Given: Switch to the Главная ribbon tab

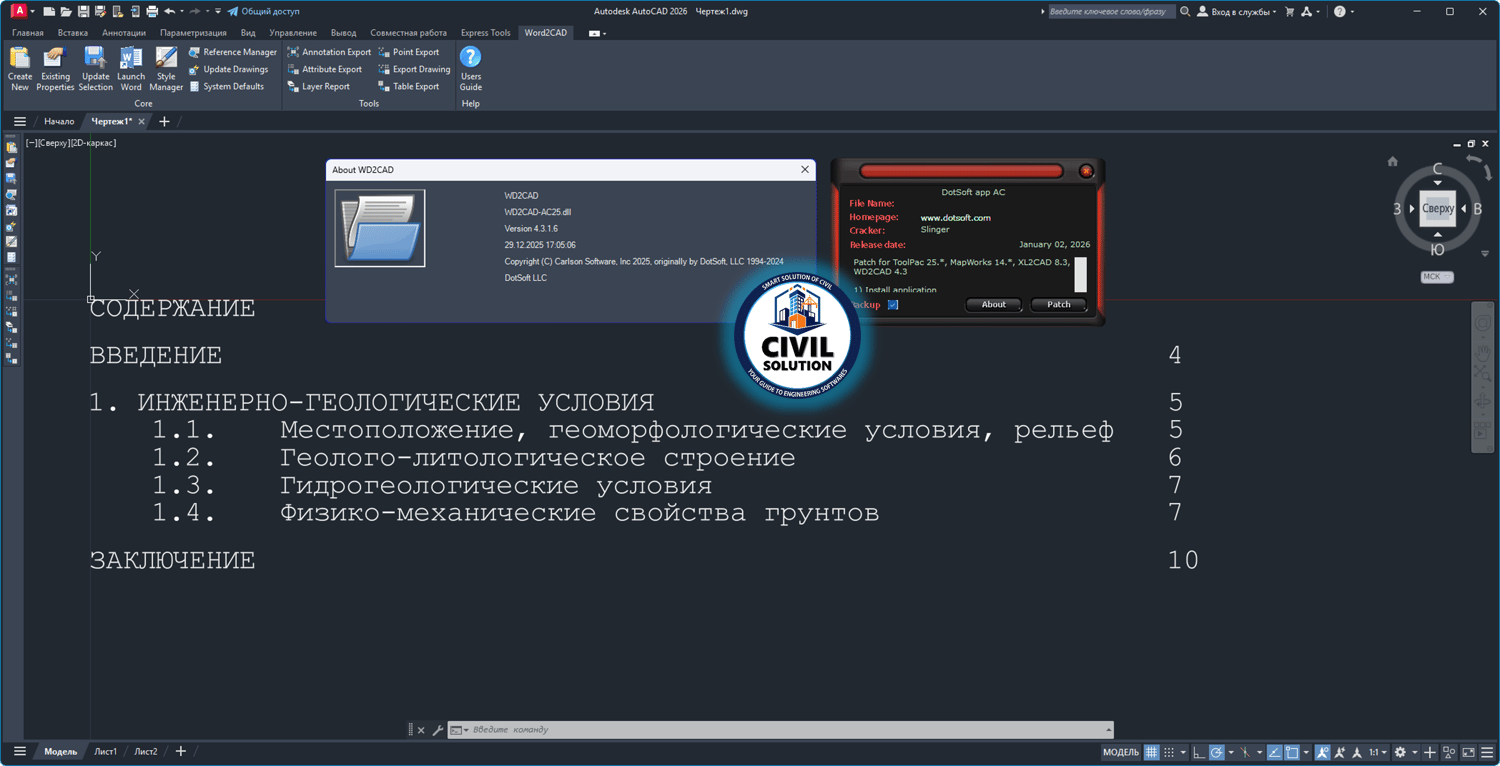Looking at the screenshot, I should [x=28, y=33].
